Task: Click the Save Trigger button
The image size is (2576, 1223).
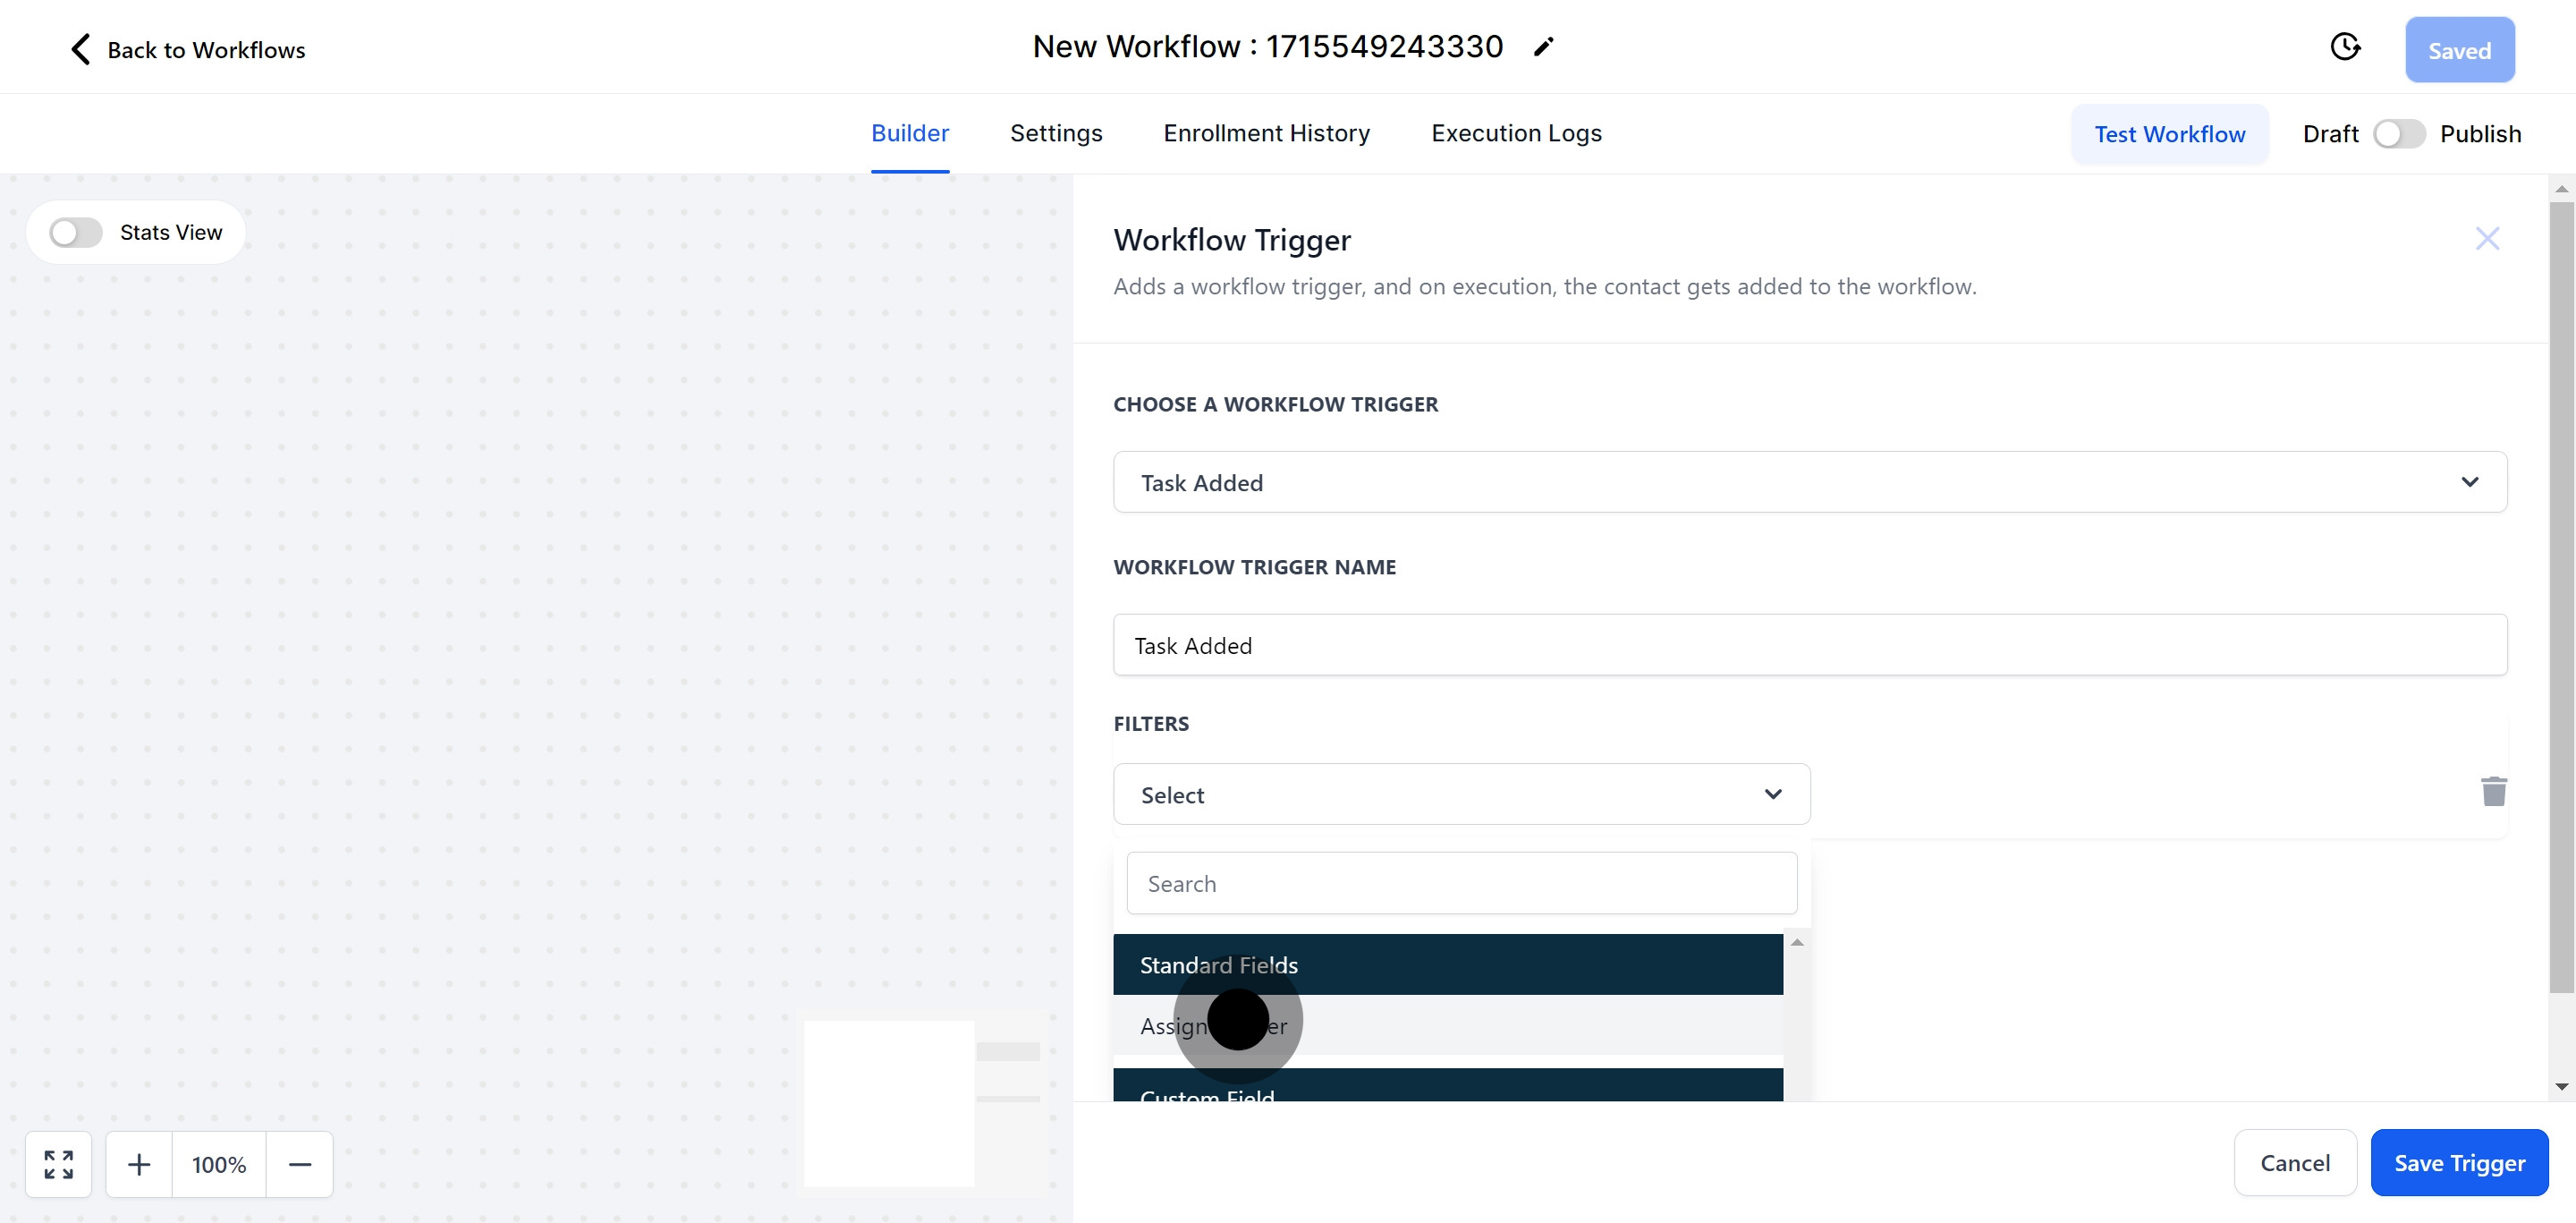Action: 2458,1163
